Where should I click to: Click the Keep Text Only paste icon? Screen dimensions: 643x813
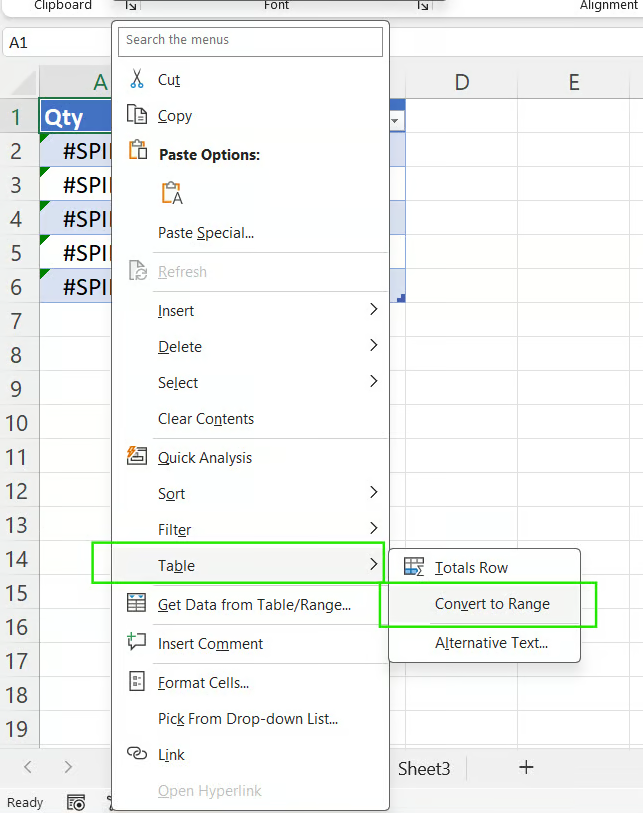(171, 193)
